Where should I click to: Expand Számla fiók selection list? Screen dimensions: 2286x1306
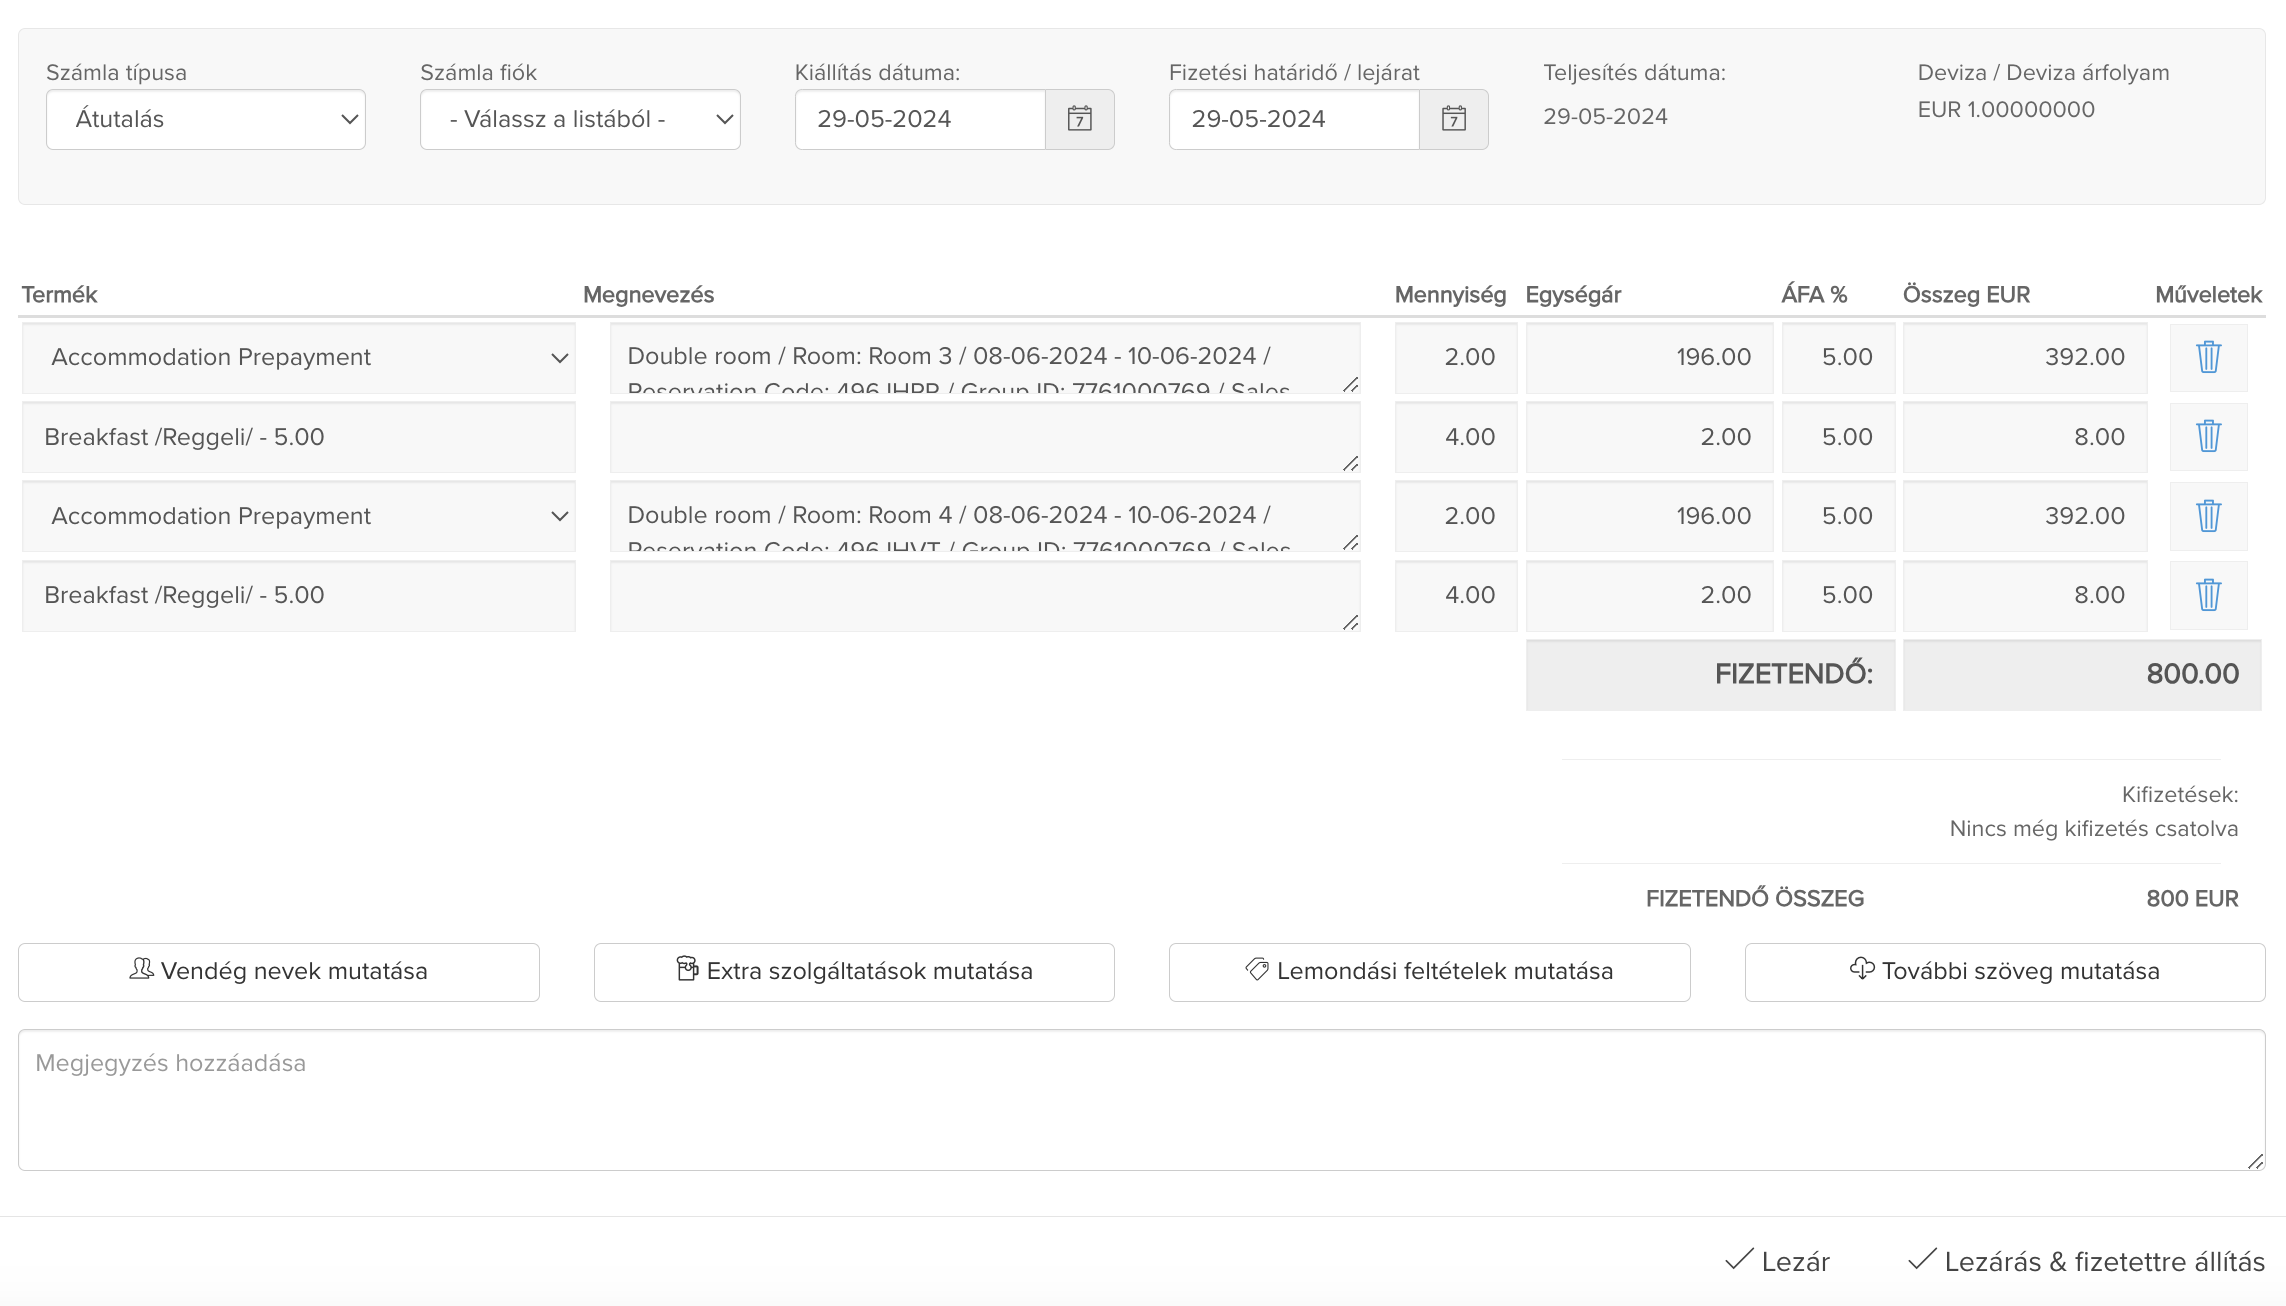tap(580, 119)
